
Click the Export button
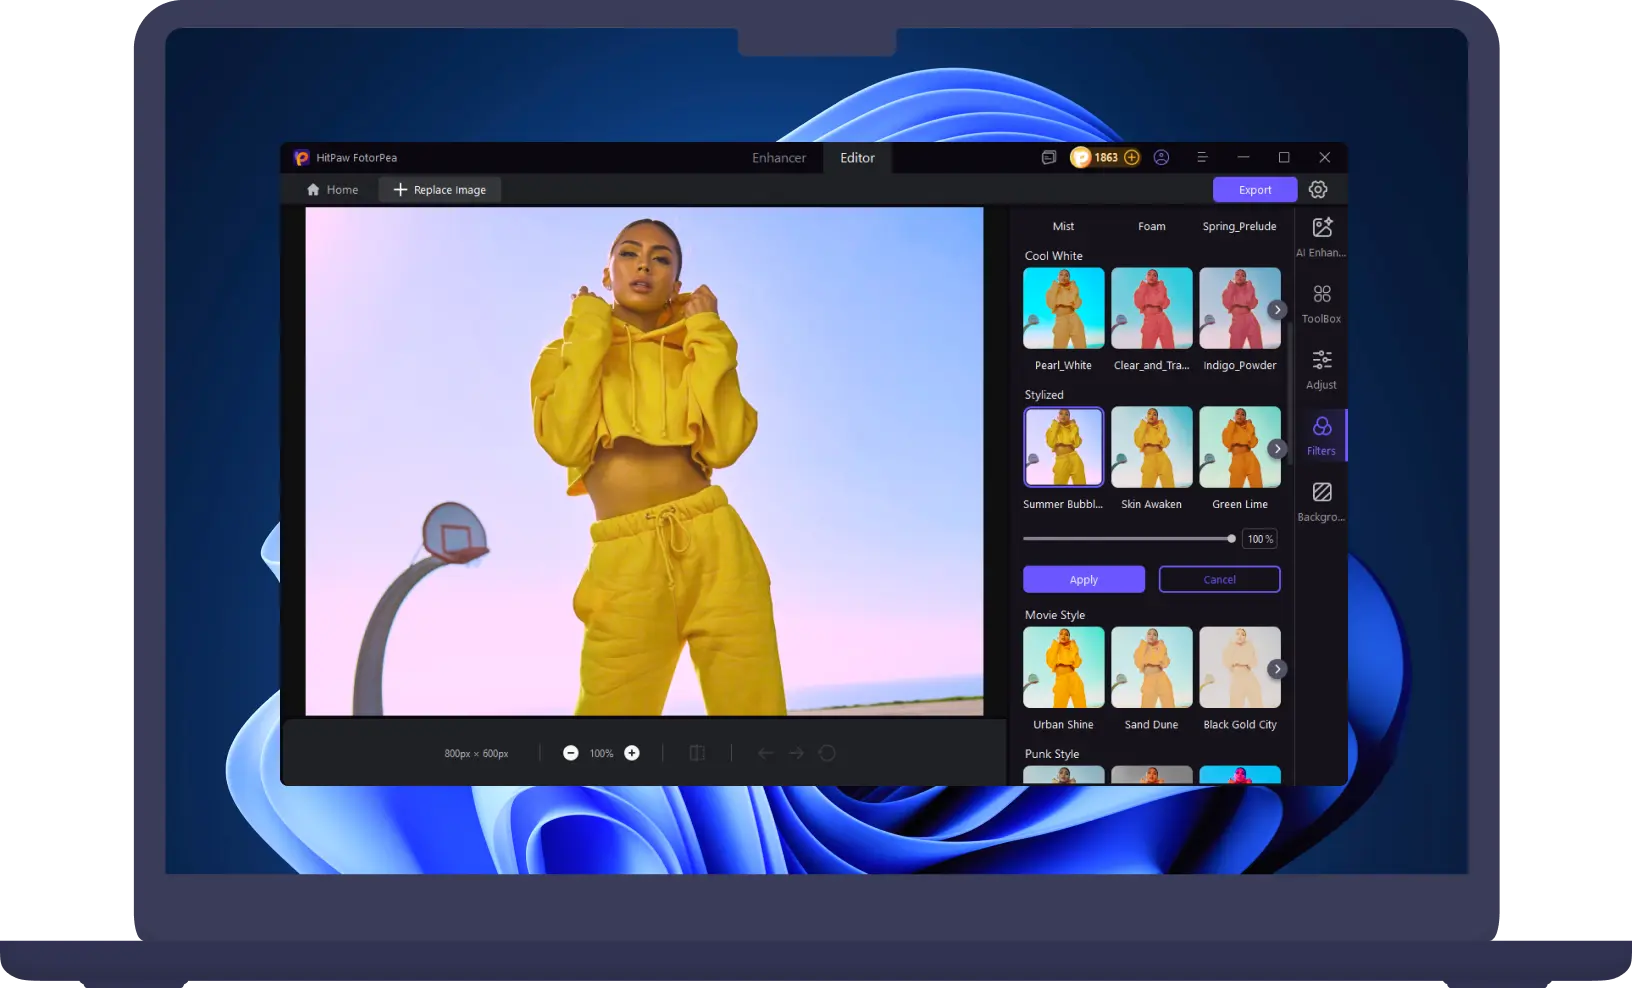click(1254, 190)
